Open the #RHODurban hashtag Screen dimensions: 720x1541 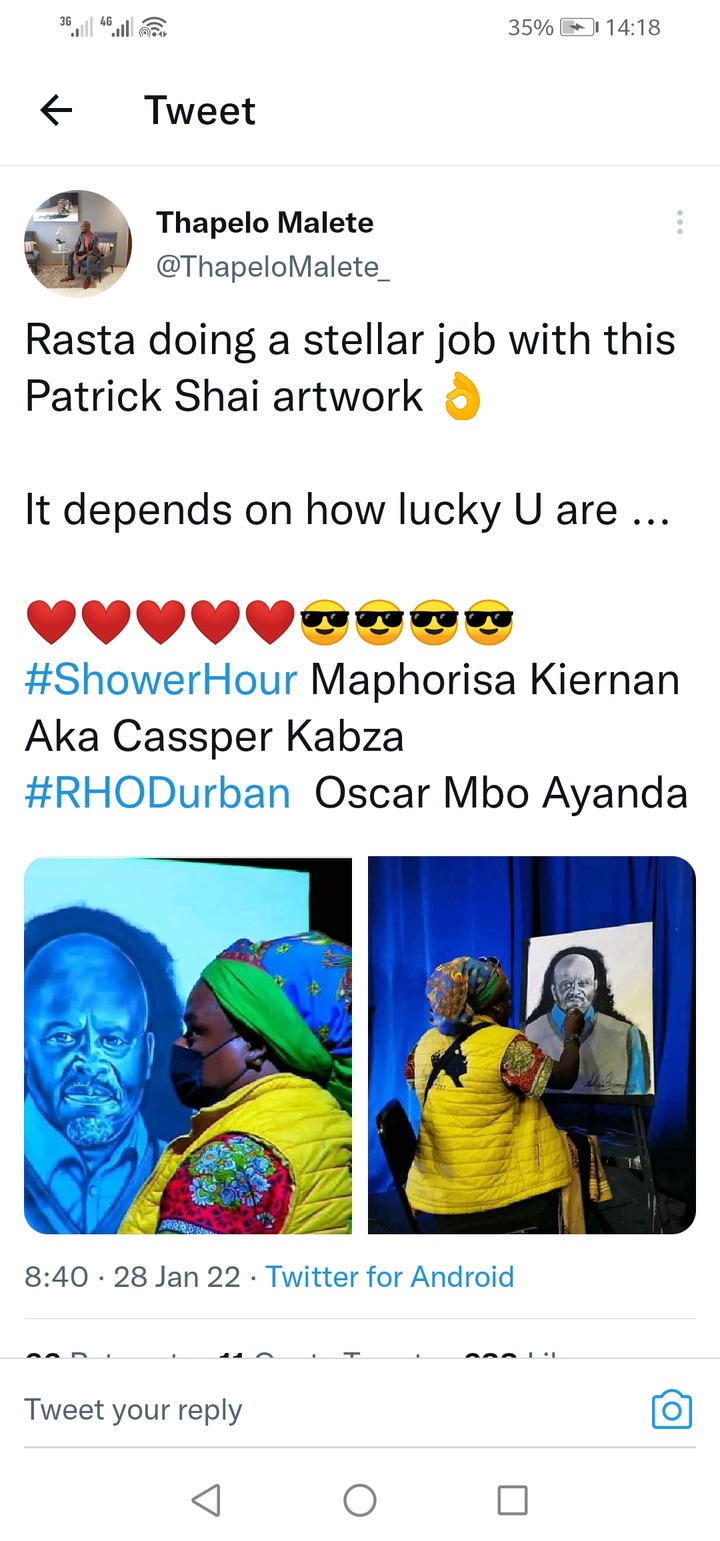coord(157,793)
